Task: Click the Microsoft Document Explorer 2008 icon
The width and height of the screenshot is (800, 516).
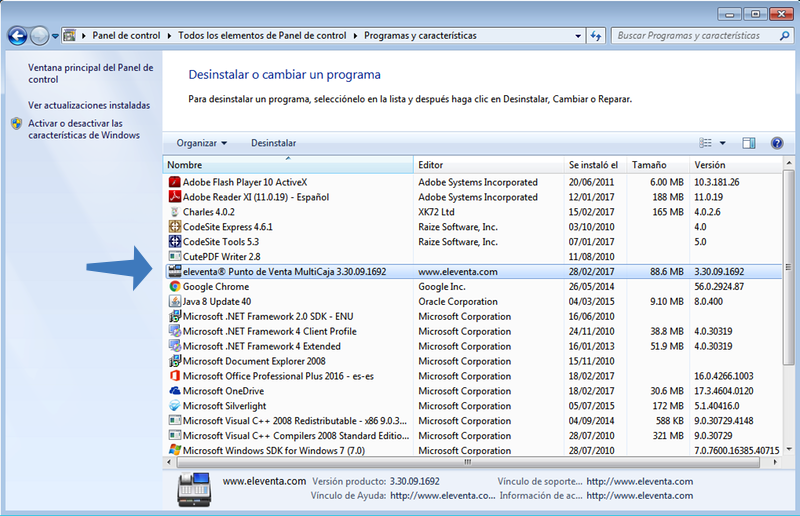Action: tap(174, 361)
